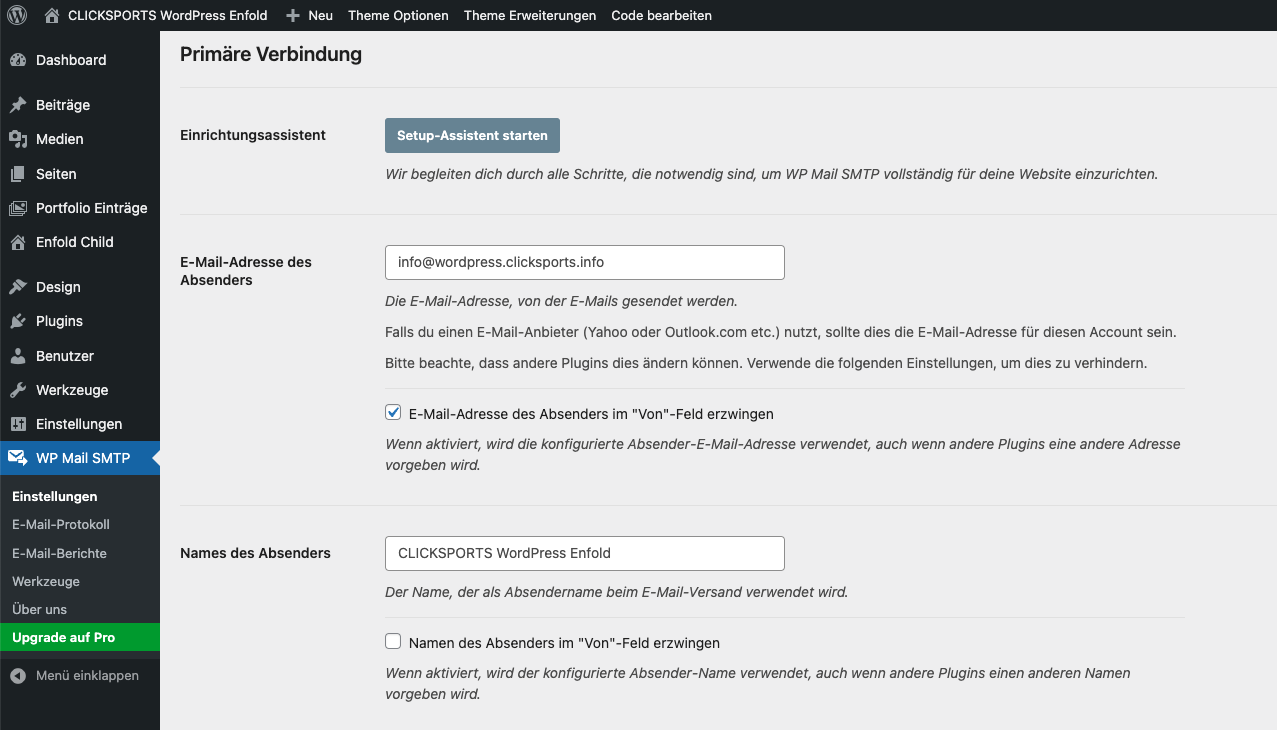
Task: Click the Plugins plug icon
Action: [x=18, y=321]
